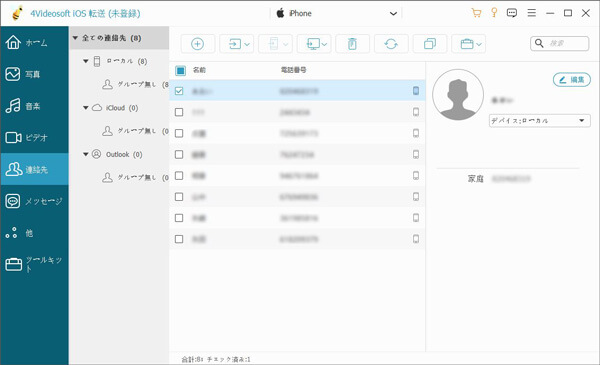Click the 電話番号 column header

tap(293, 70)
